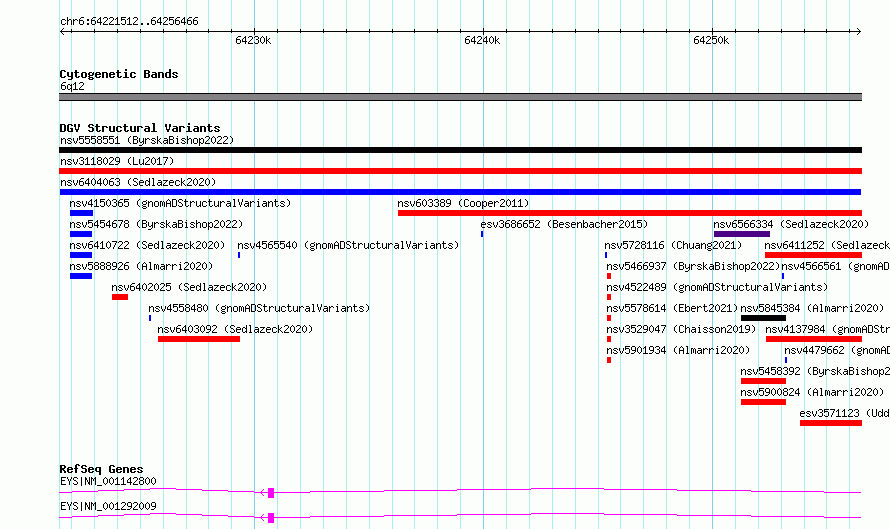Open EYS|NM_001292009 gene label

click(x=108, y=506)
